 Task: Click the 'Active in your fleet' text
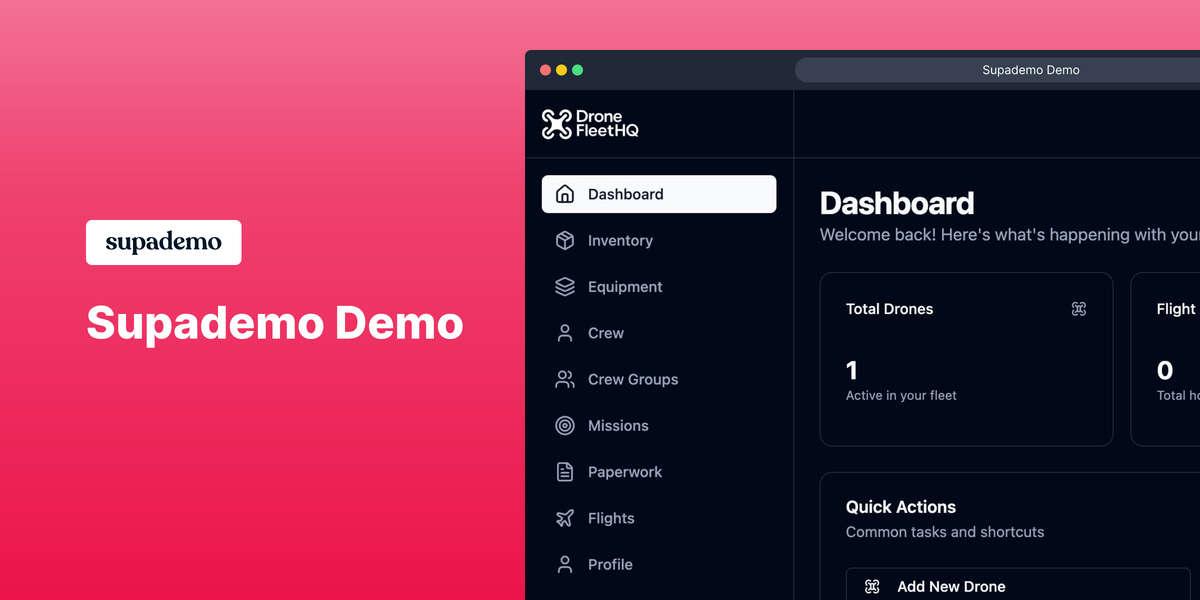(x=901, y=395)
